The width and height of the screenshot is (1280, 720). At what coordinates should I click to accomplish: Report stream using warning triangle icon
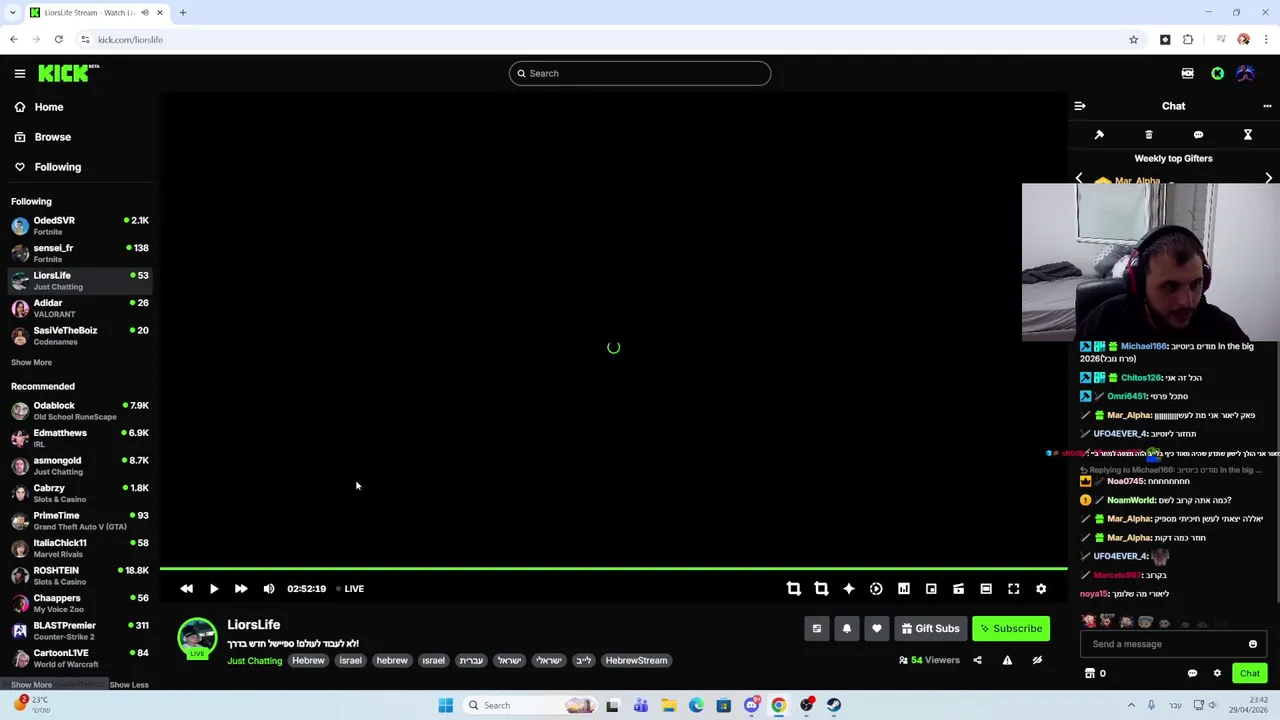pos(1007,660)
